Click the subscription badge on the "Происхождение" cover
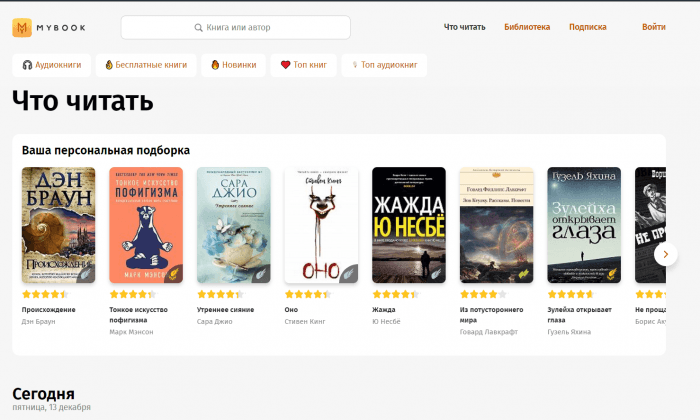This screenshot has width=700, height=420. pos(86,274)
